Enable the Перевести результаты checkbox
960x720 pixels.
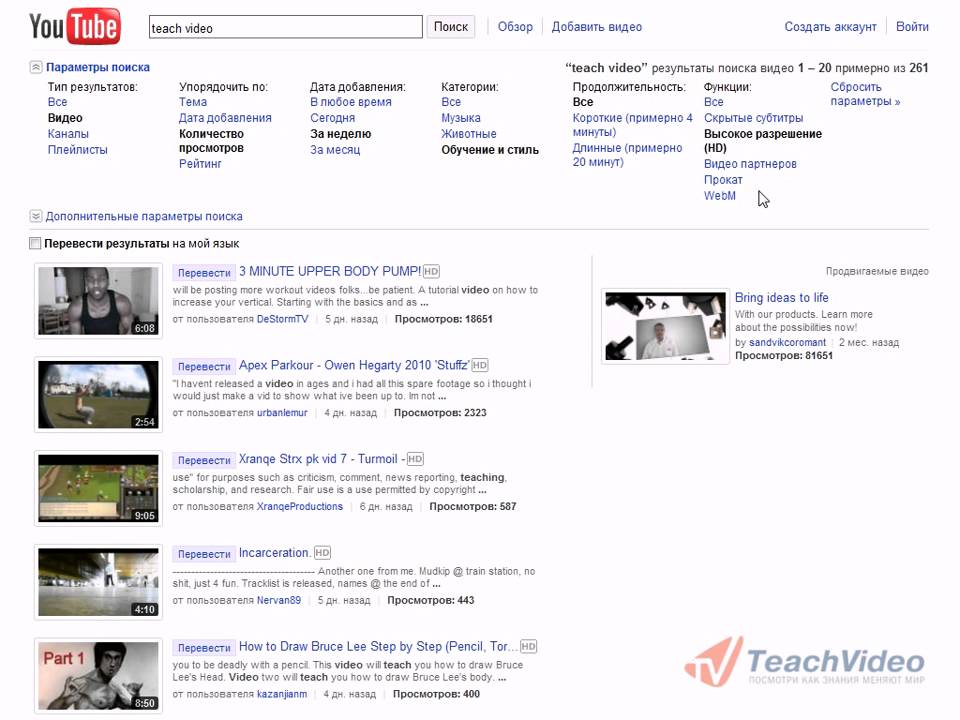pos(35,243)
